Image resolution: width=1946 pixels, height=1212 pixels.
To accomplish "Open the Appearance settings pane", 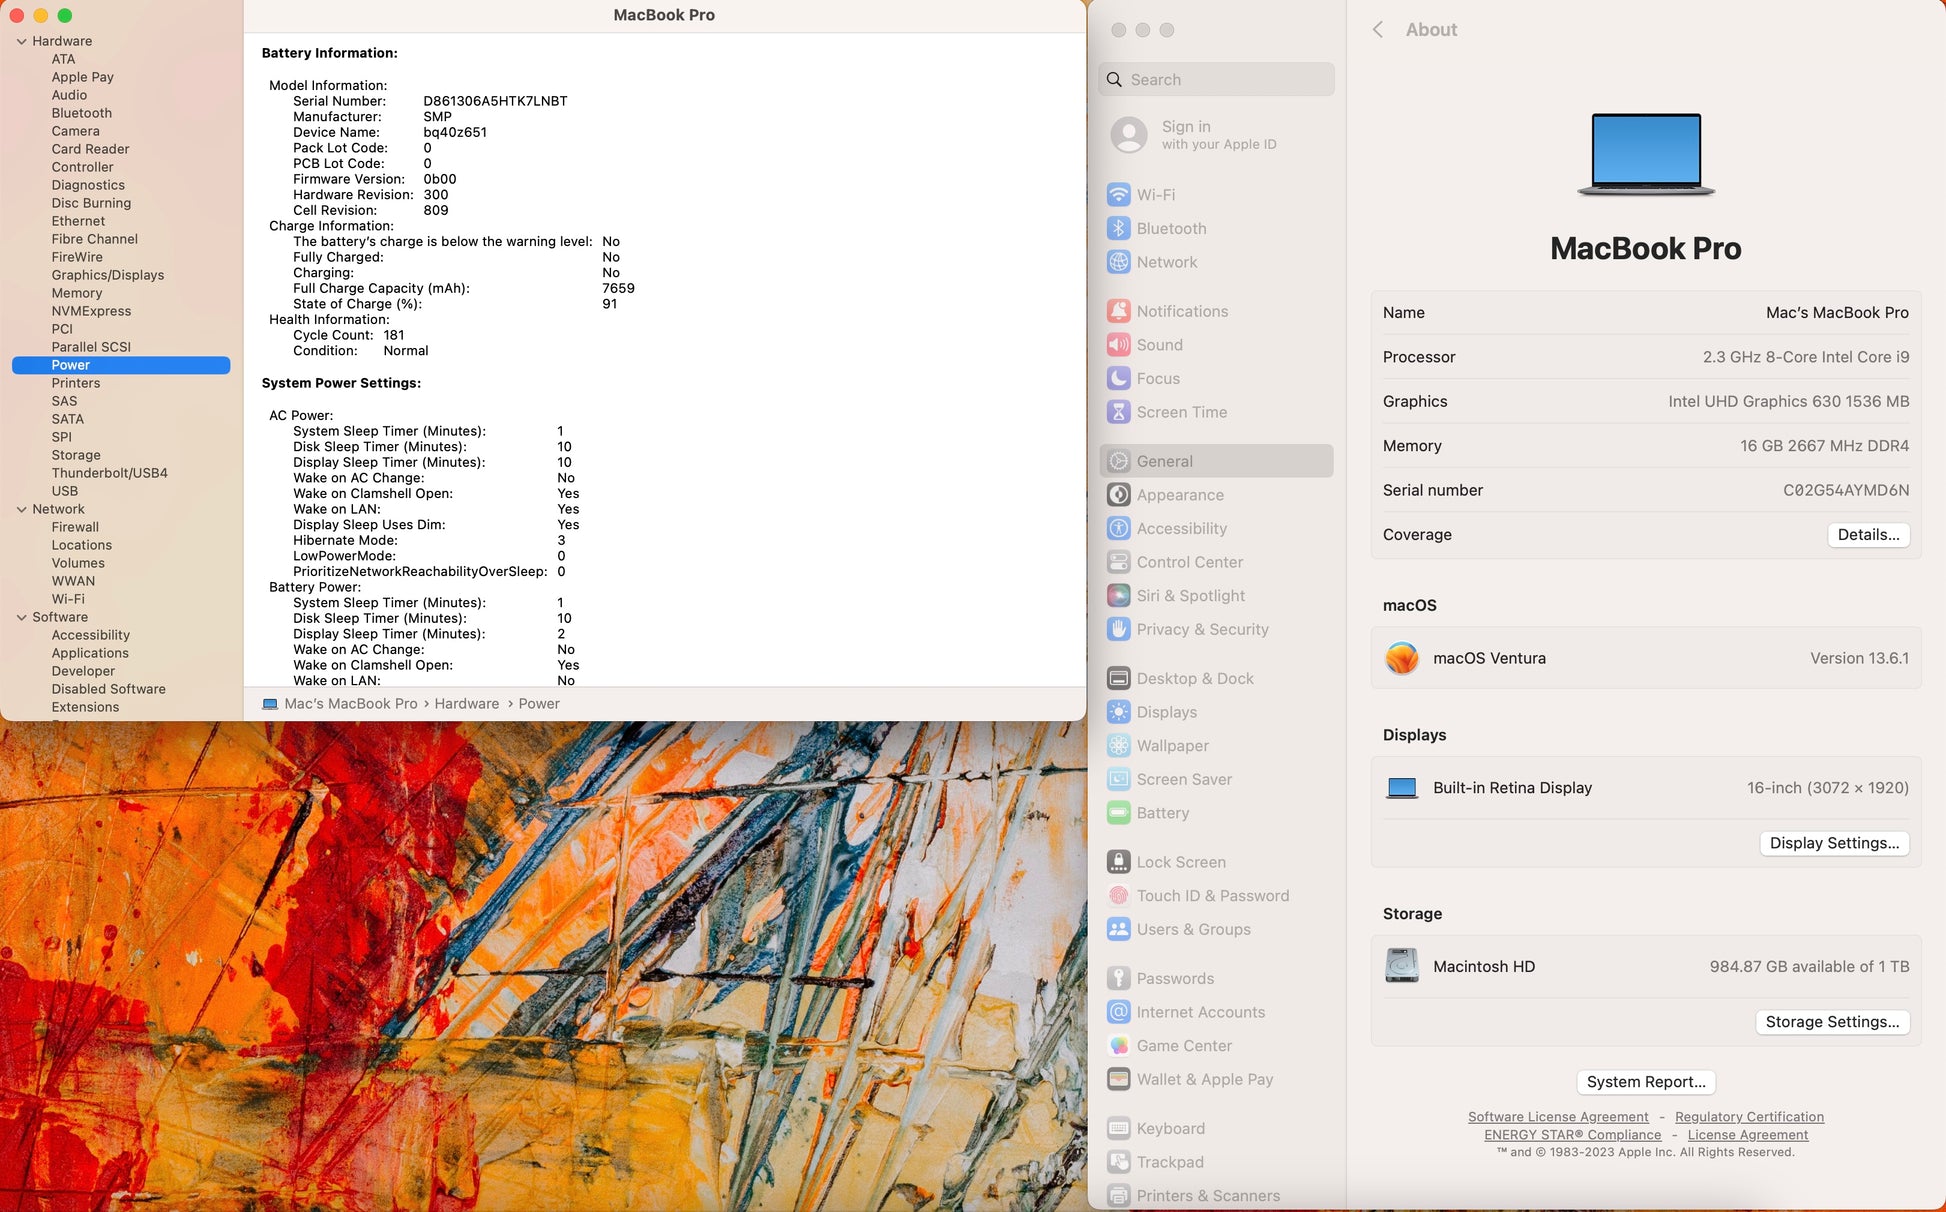I will [1180, 495].
